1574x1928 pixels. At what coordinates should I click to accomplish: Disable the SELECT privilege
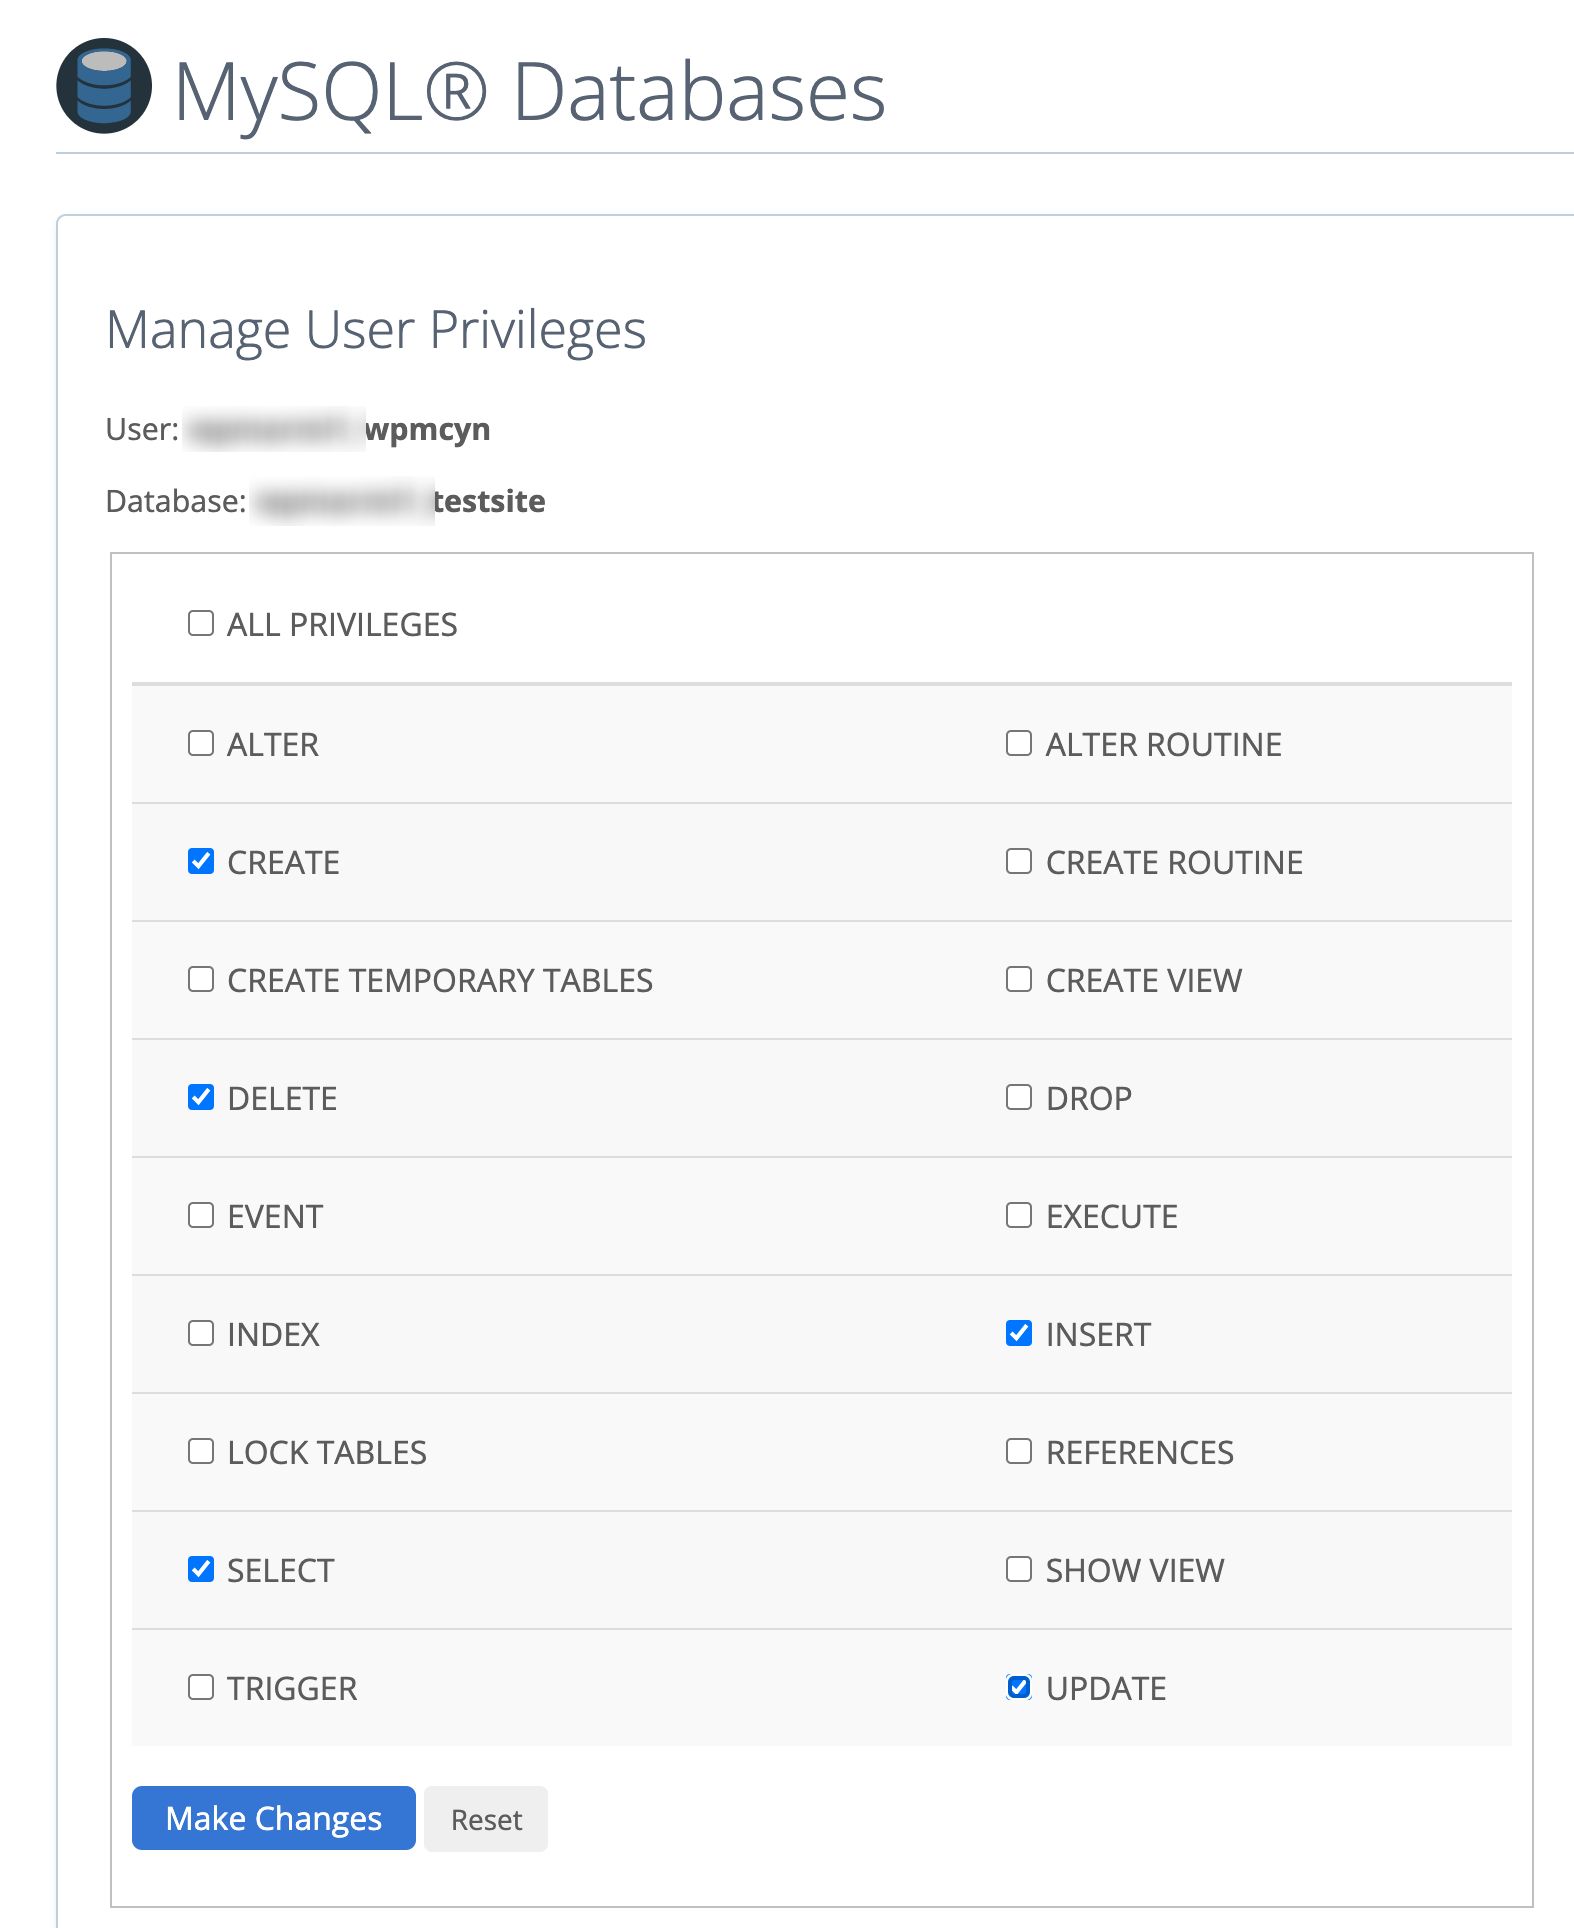point(200,1568)
